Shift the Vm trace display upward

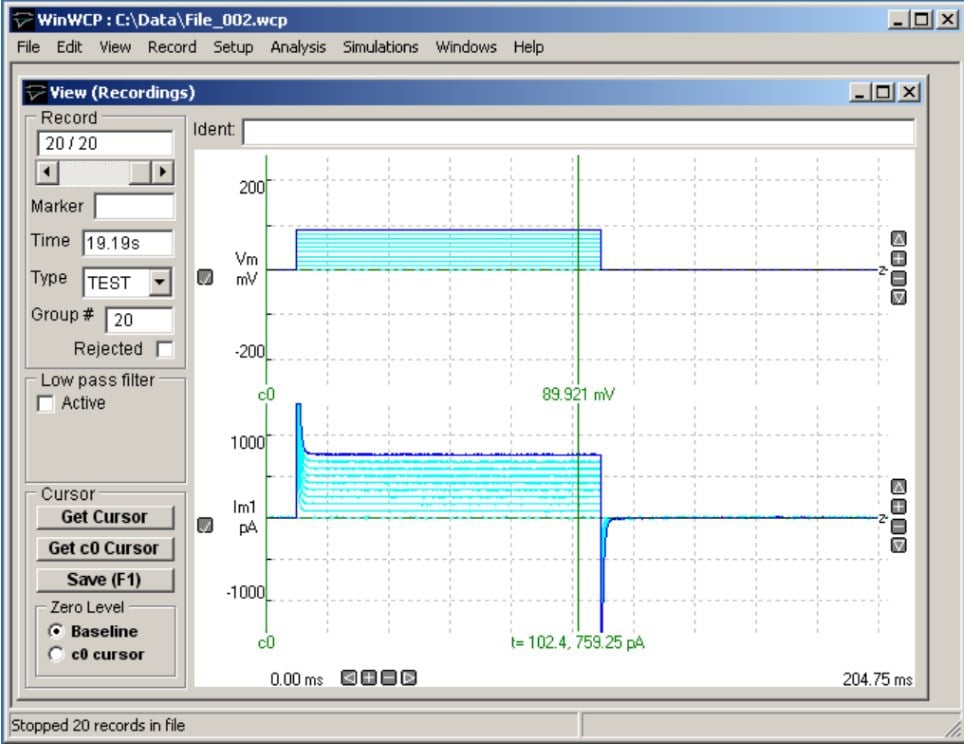pyautogui.click(x=898, y=239)
